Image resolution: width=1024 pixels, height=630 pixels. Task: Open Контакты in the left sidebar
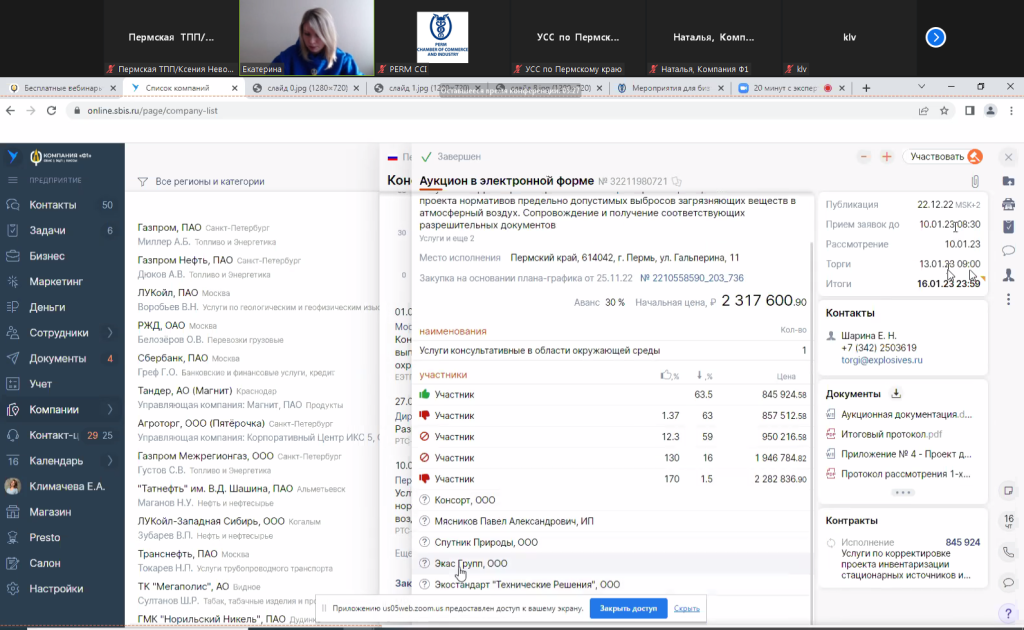click(x=53, y=205)
